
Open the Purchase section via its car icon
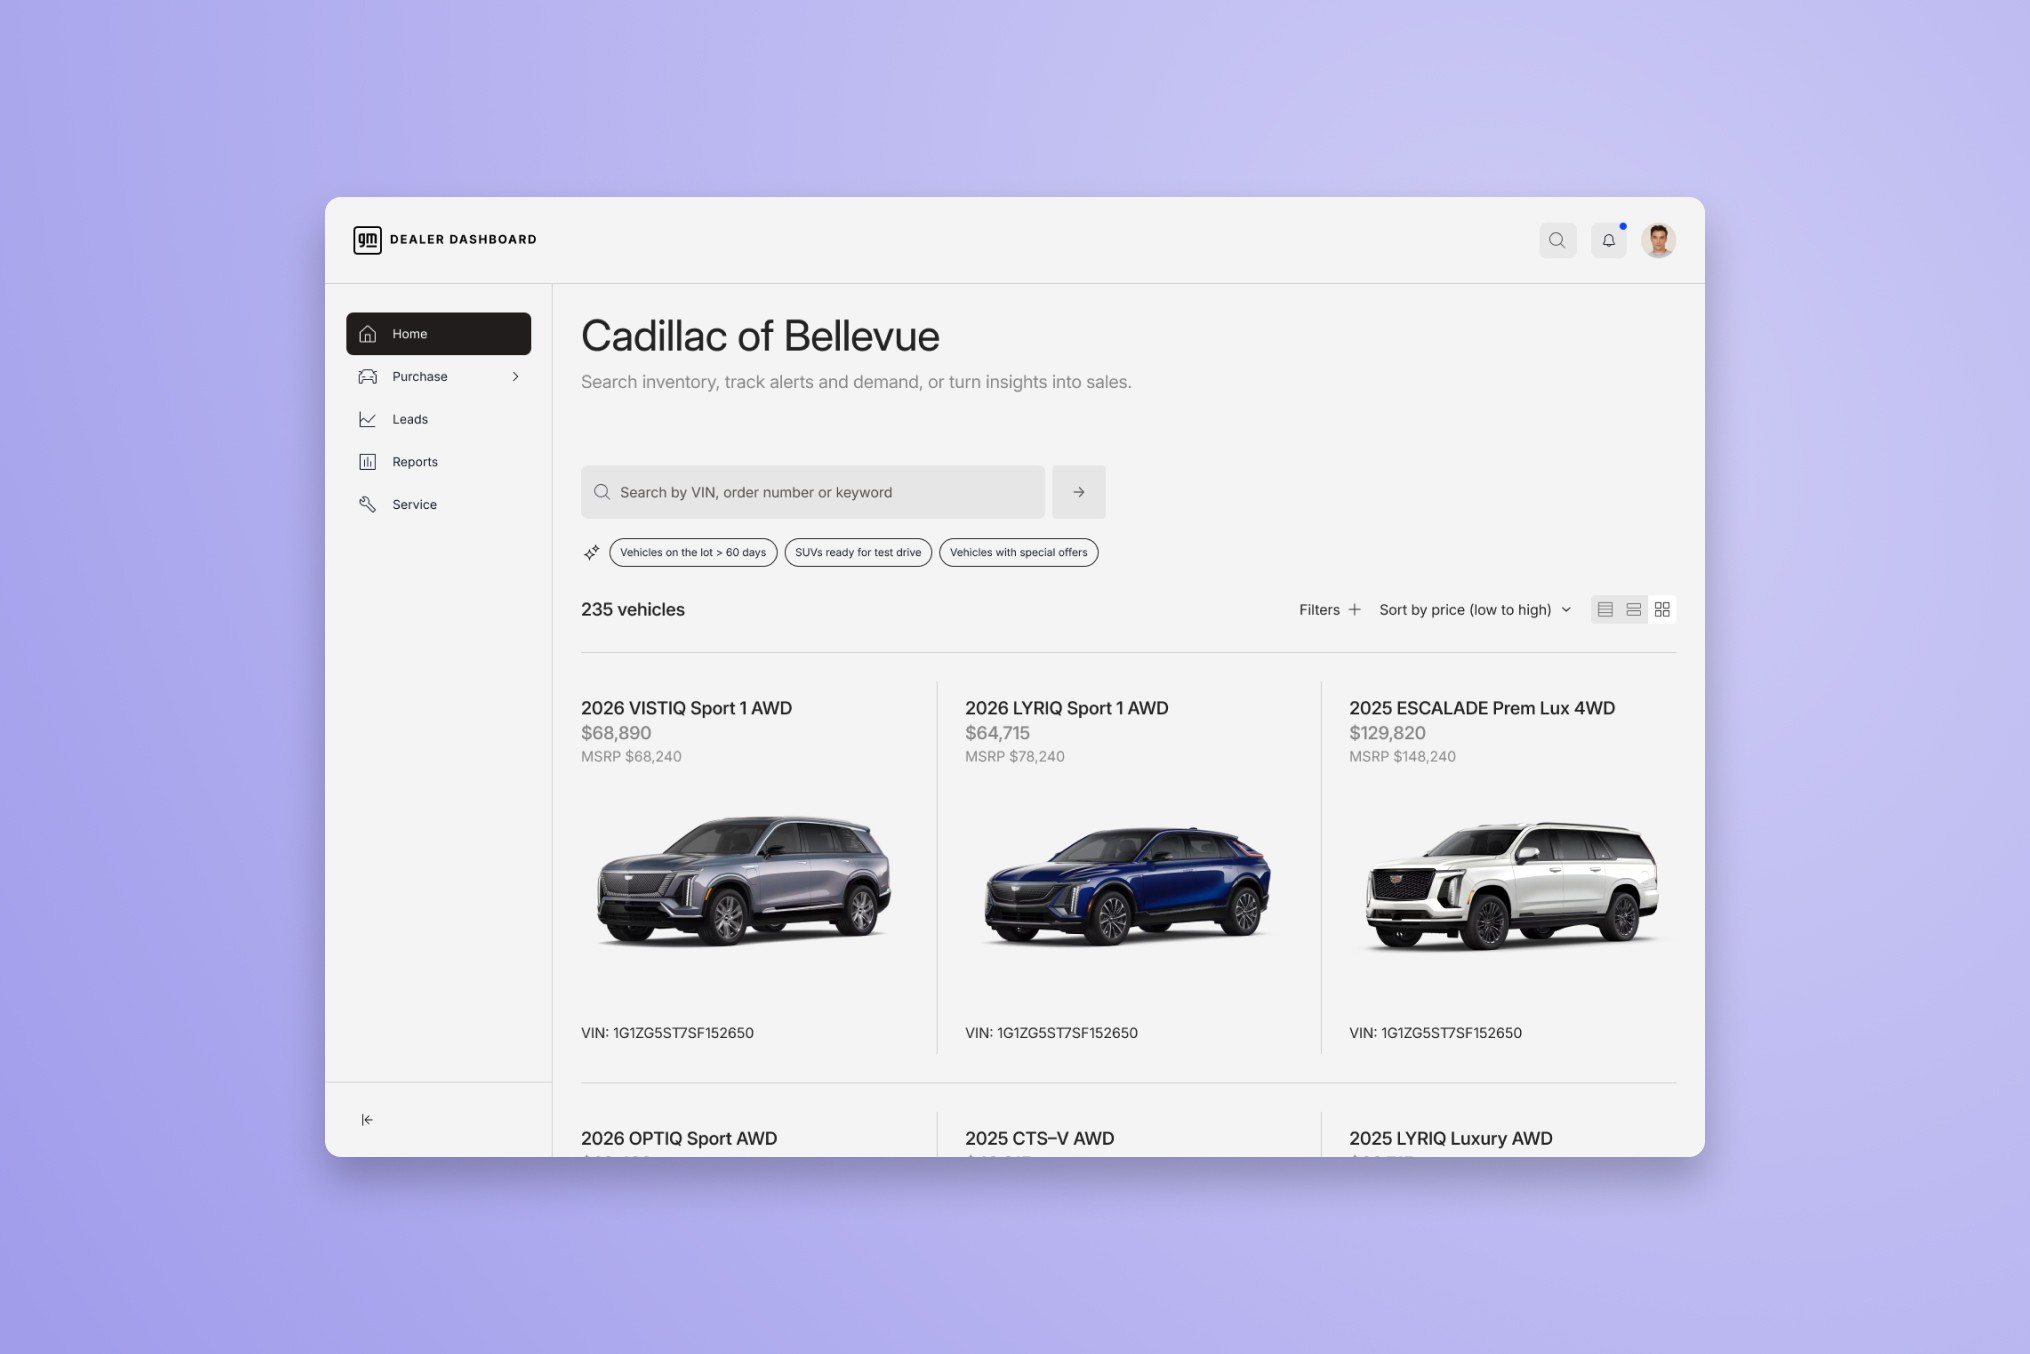(368, 376)
